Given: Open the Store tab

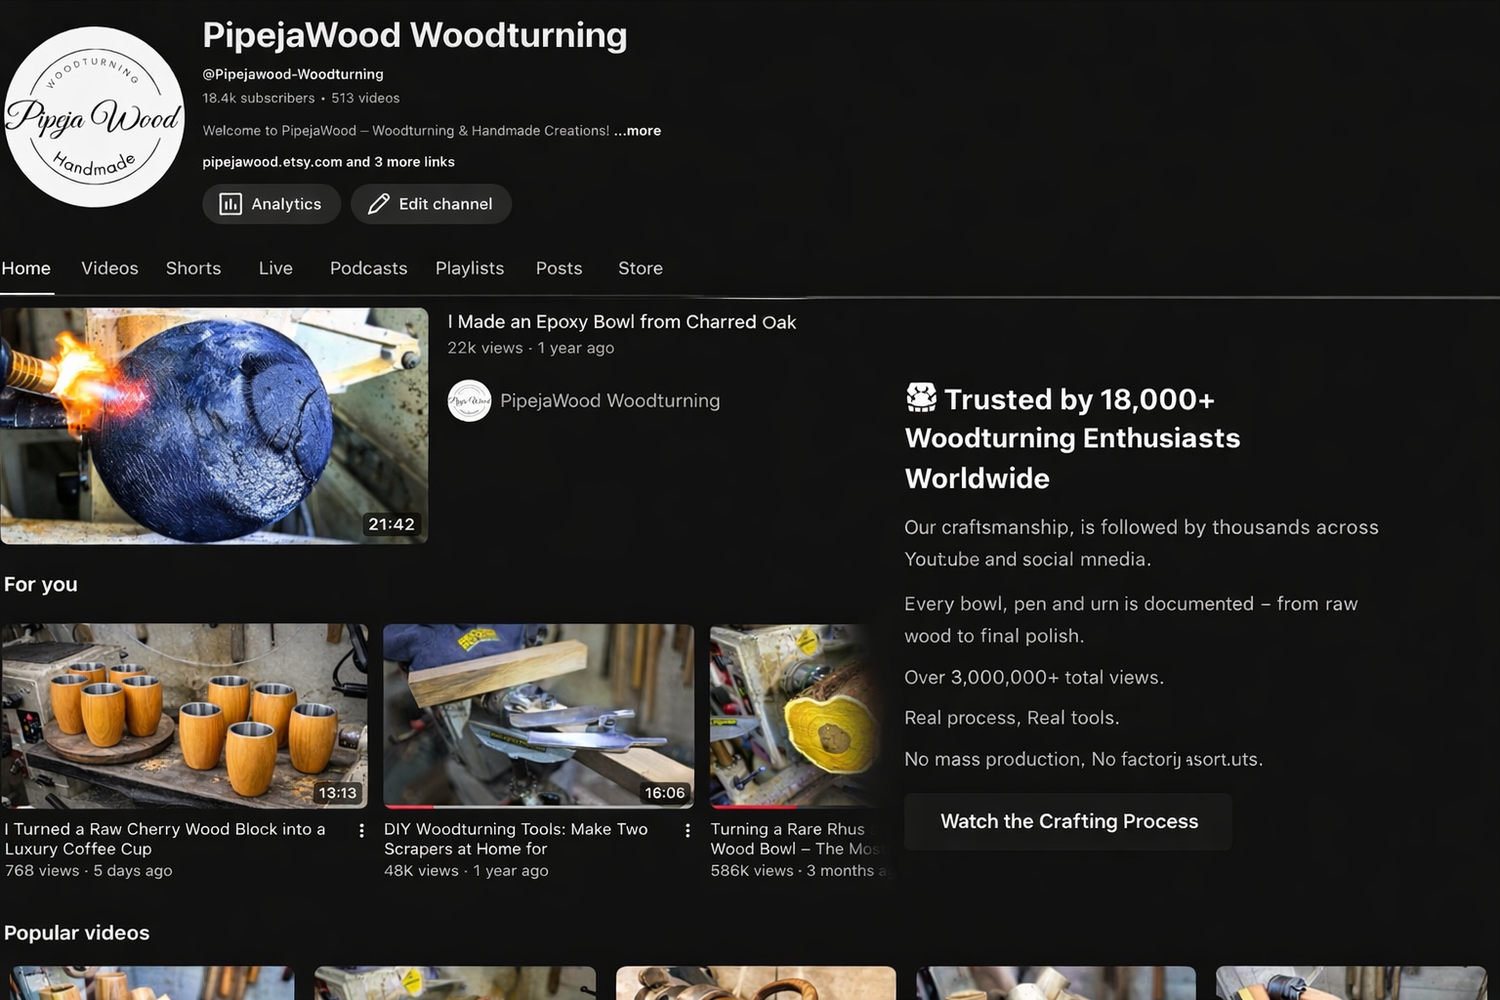Looking at the screenshot, I should 640,268.
